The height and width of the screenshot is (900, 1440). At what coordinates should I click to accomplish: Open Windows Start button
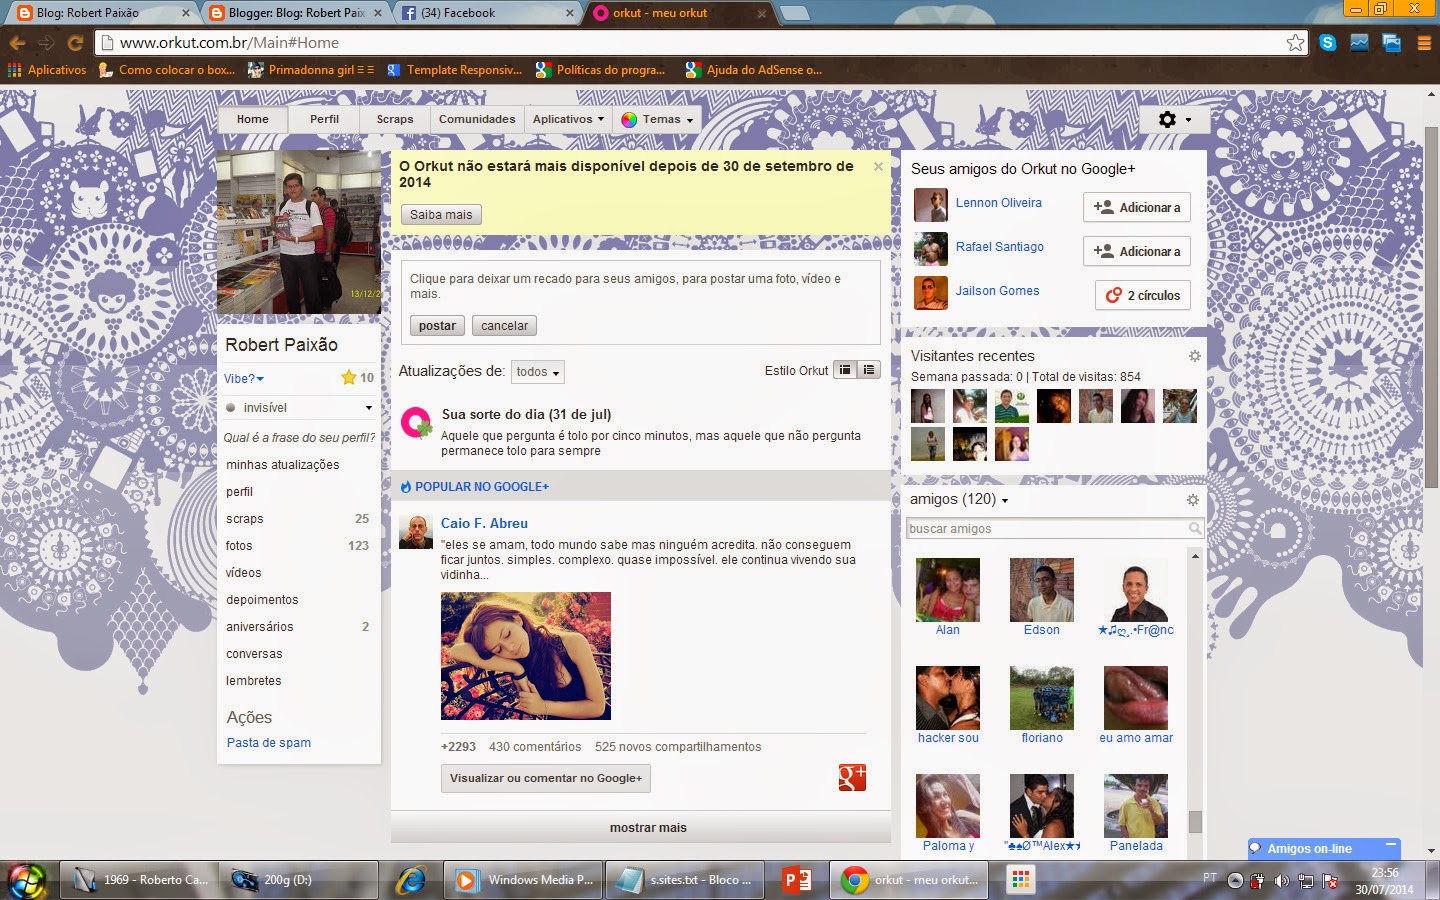pos(26,880)
